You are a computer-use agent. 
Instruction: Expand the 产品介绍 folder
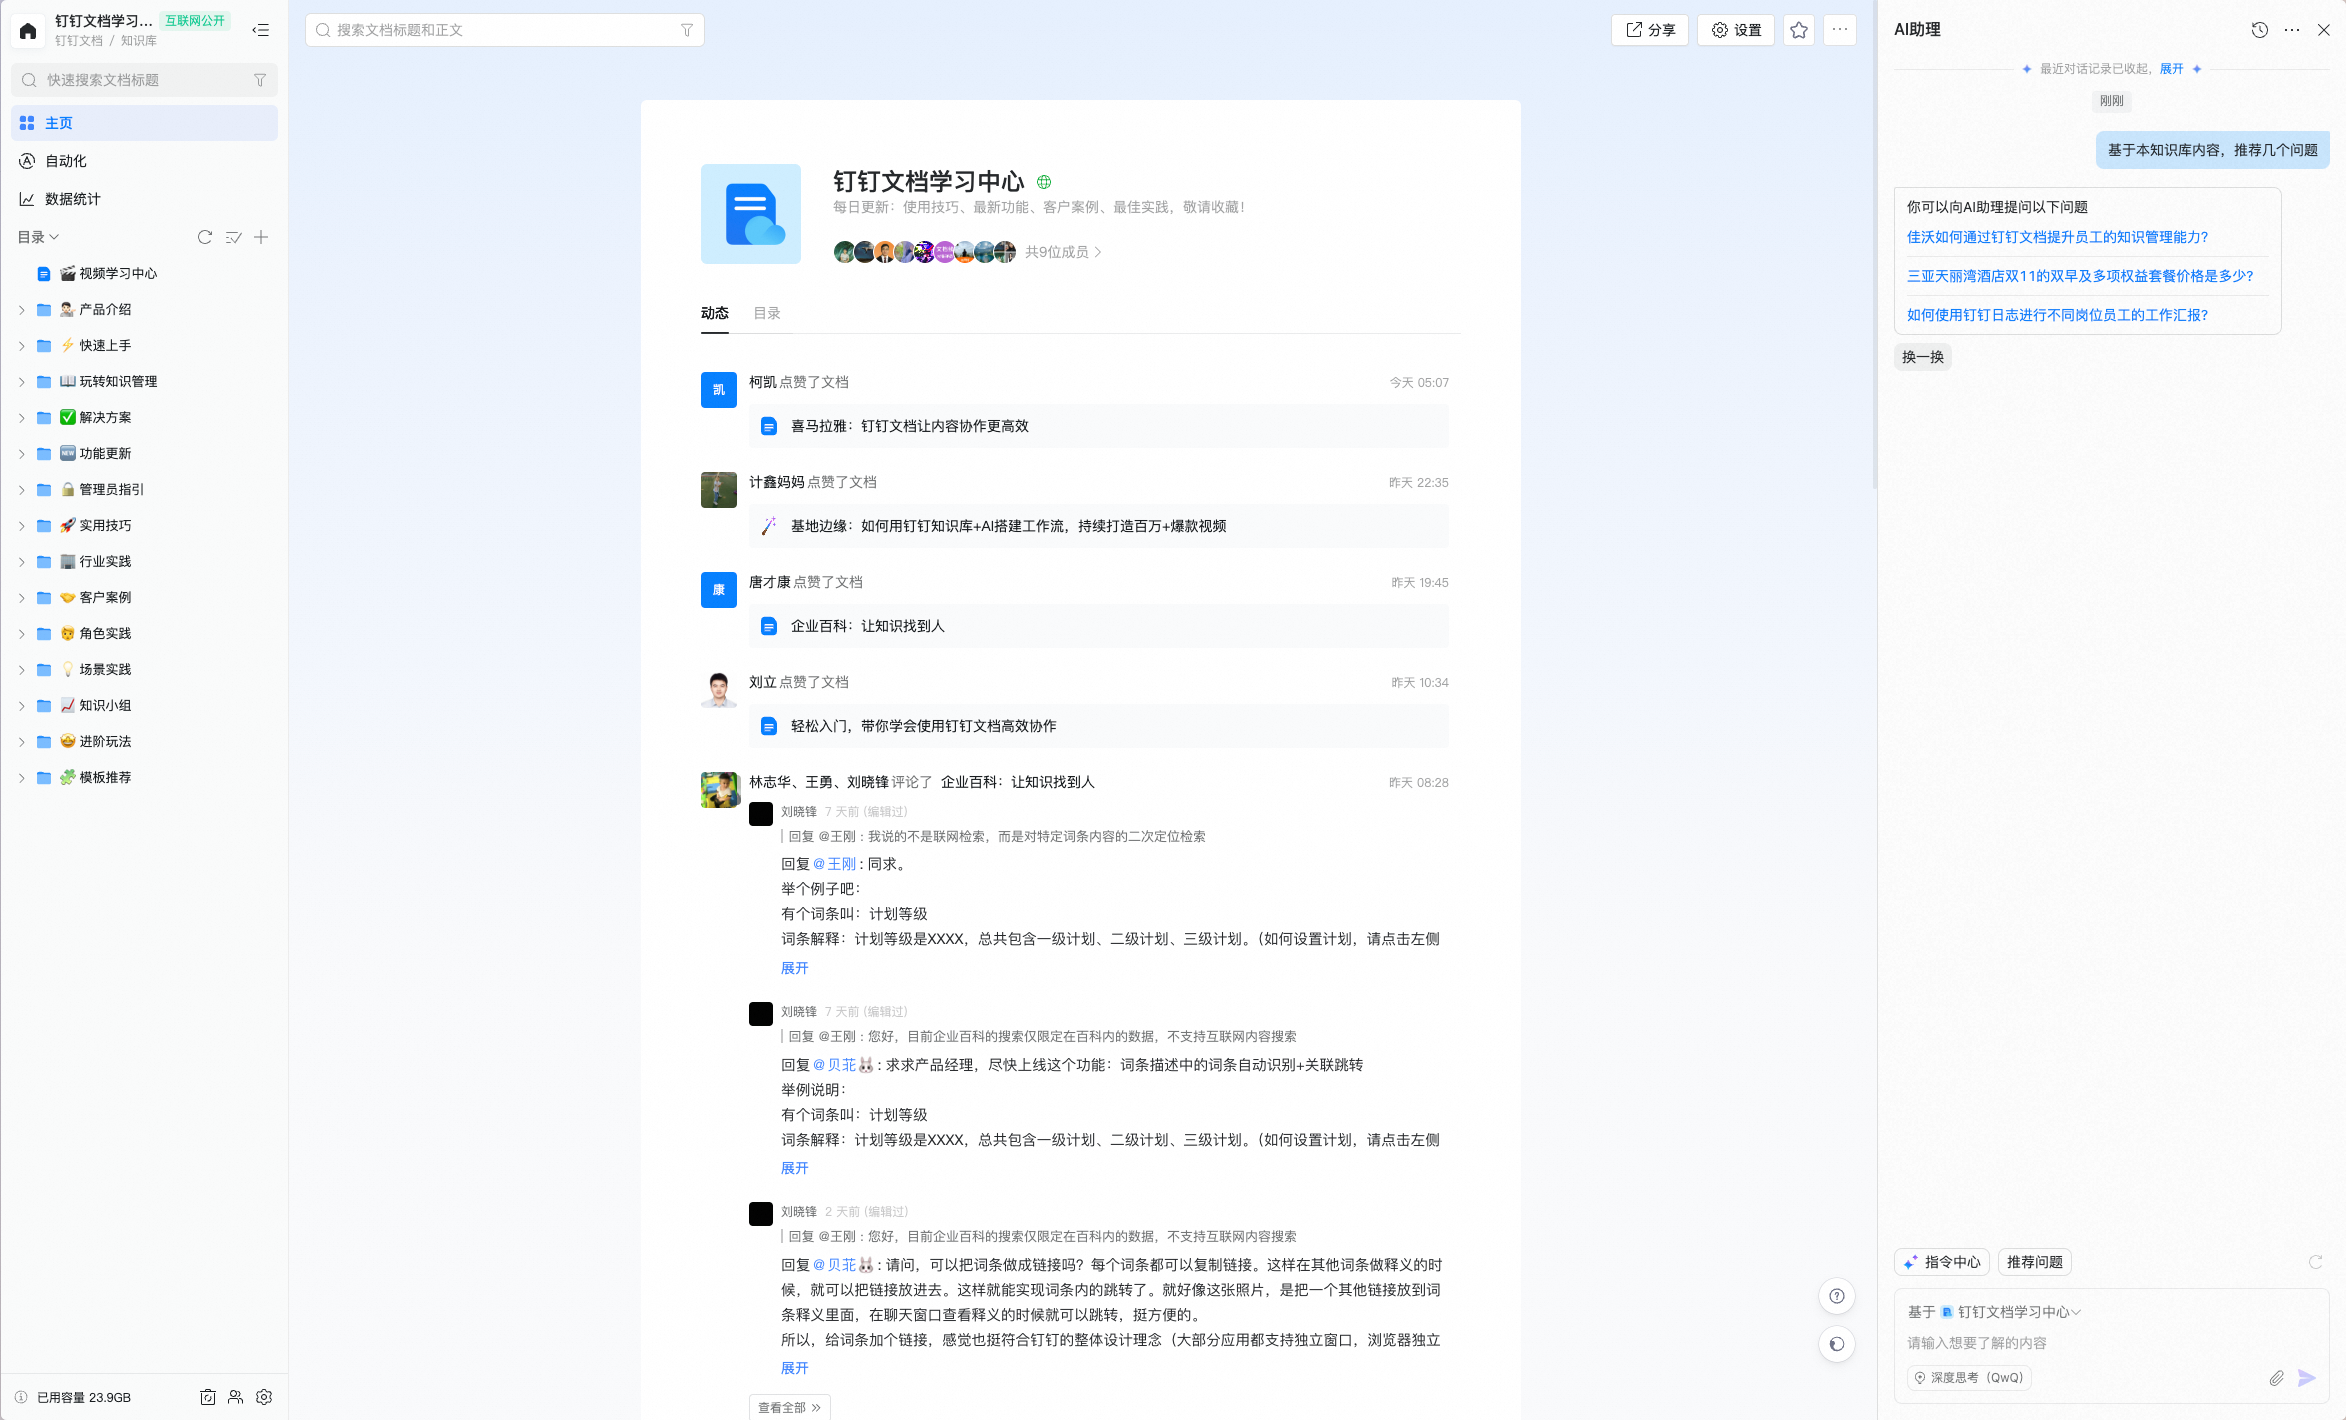click(22, 310)
